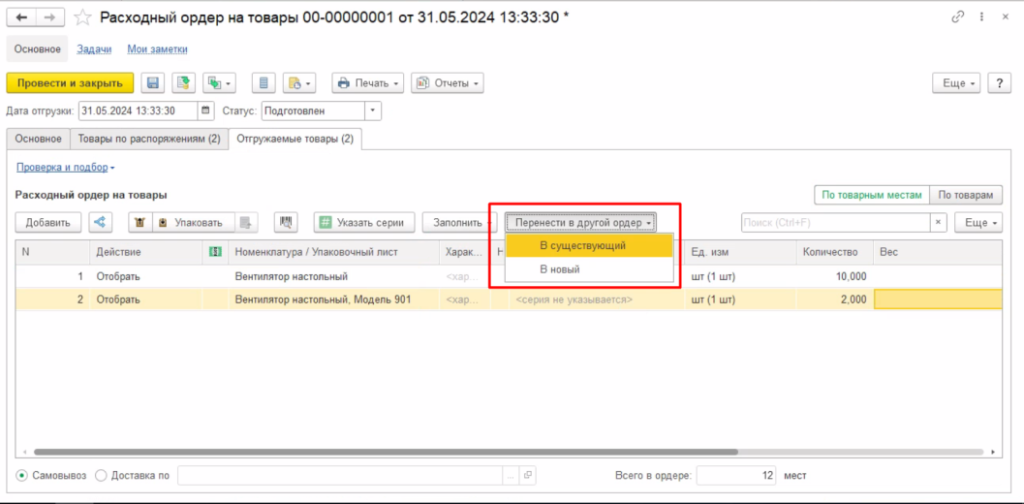This screenshot has height=504, width=1024.
Task: Click the save document floppy disk icon
Action: pyautogui.click(x=153, y=83)
